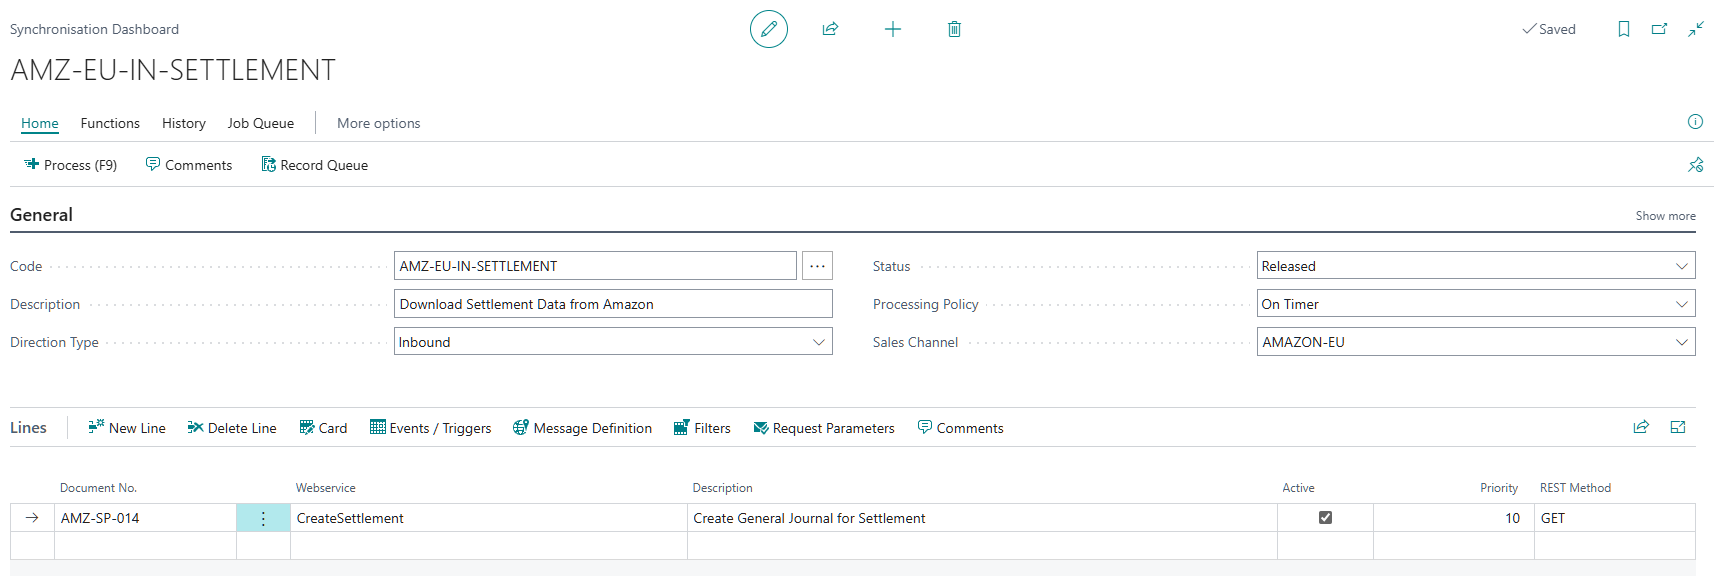Click 'Create General Journal for Settlement' cell
Screen dimensions: 1717x576
click(x=982, y=518)
